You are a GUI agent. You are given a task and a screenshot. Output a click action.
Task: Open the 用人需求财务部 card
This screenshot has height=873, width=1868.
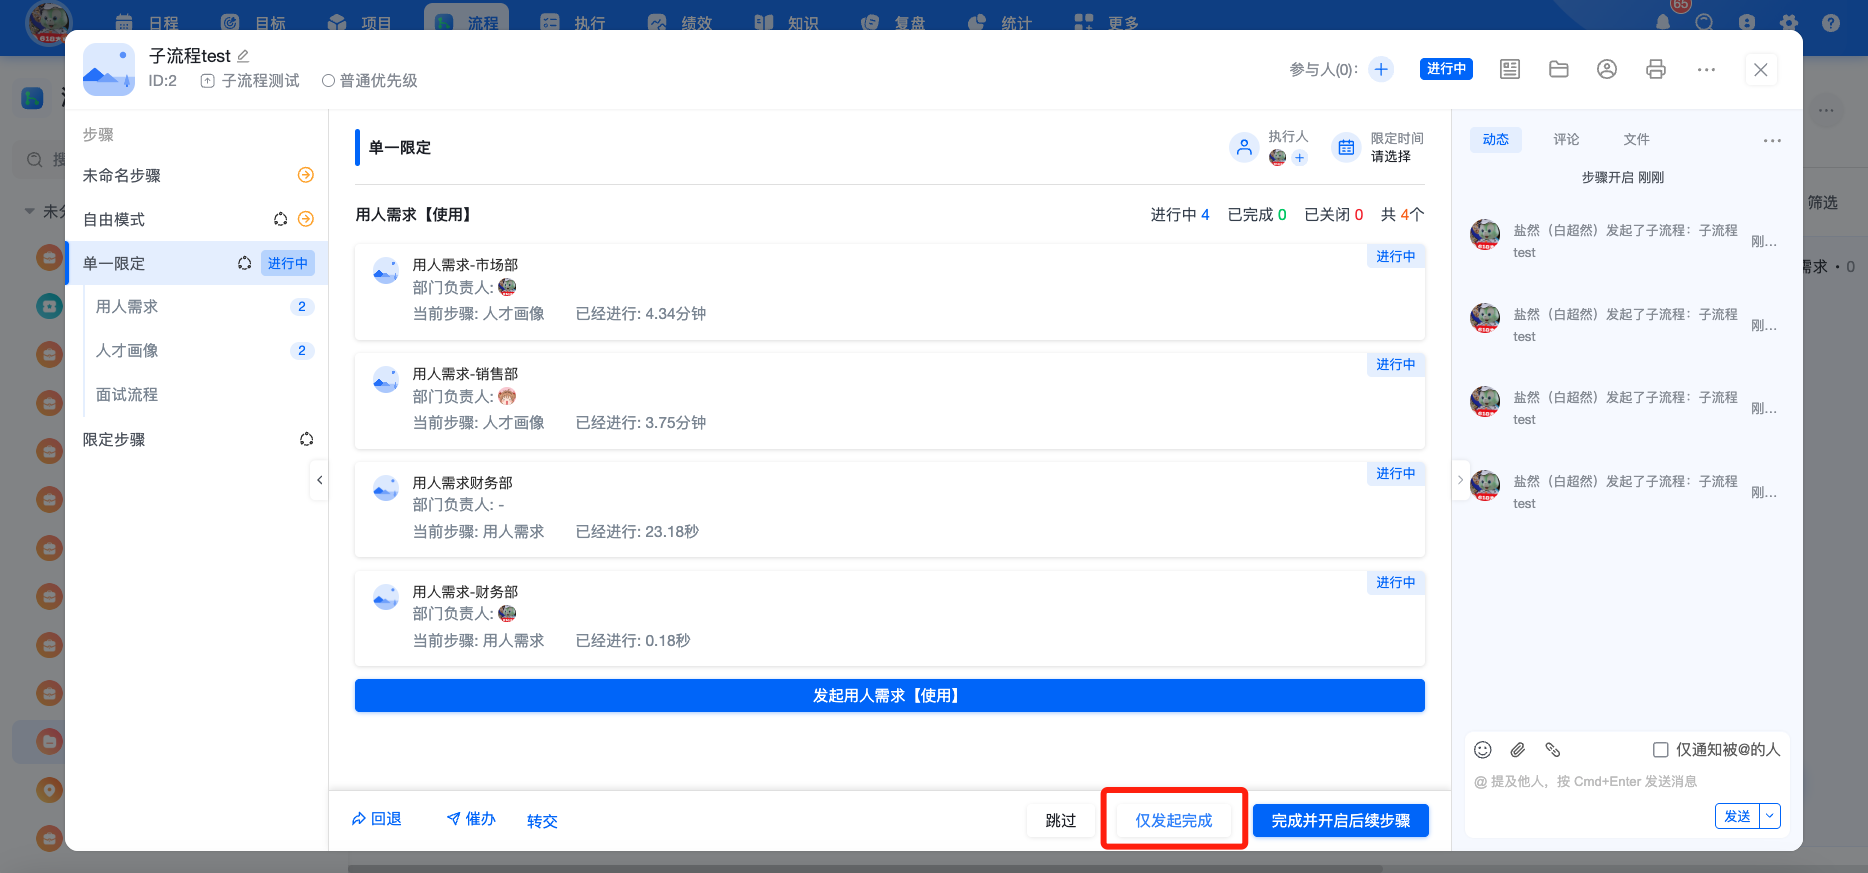(x=890, y=509)
